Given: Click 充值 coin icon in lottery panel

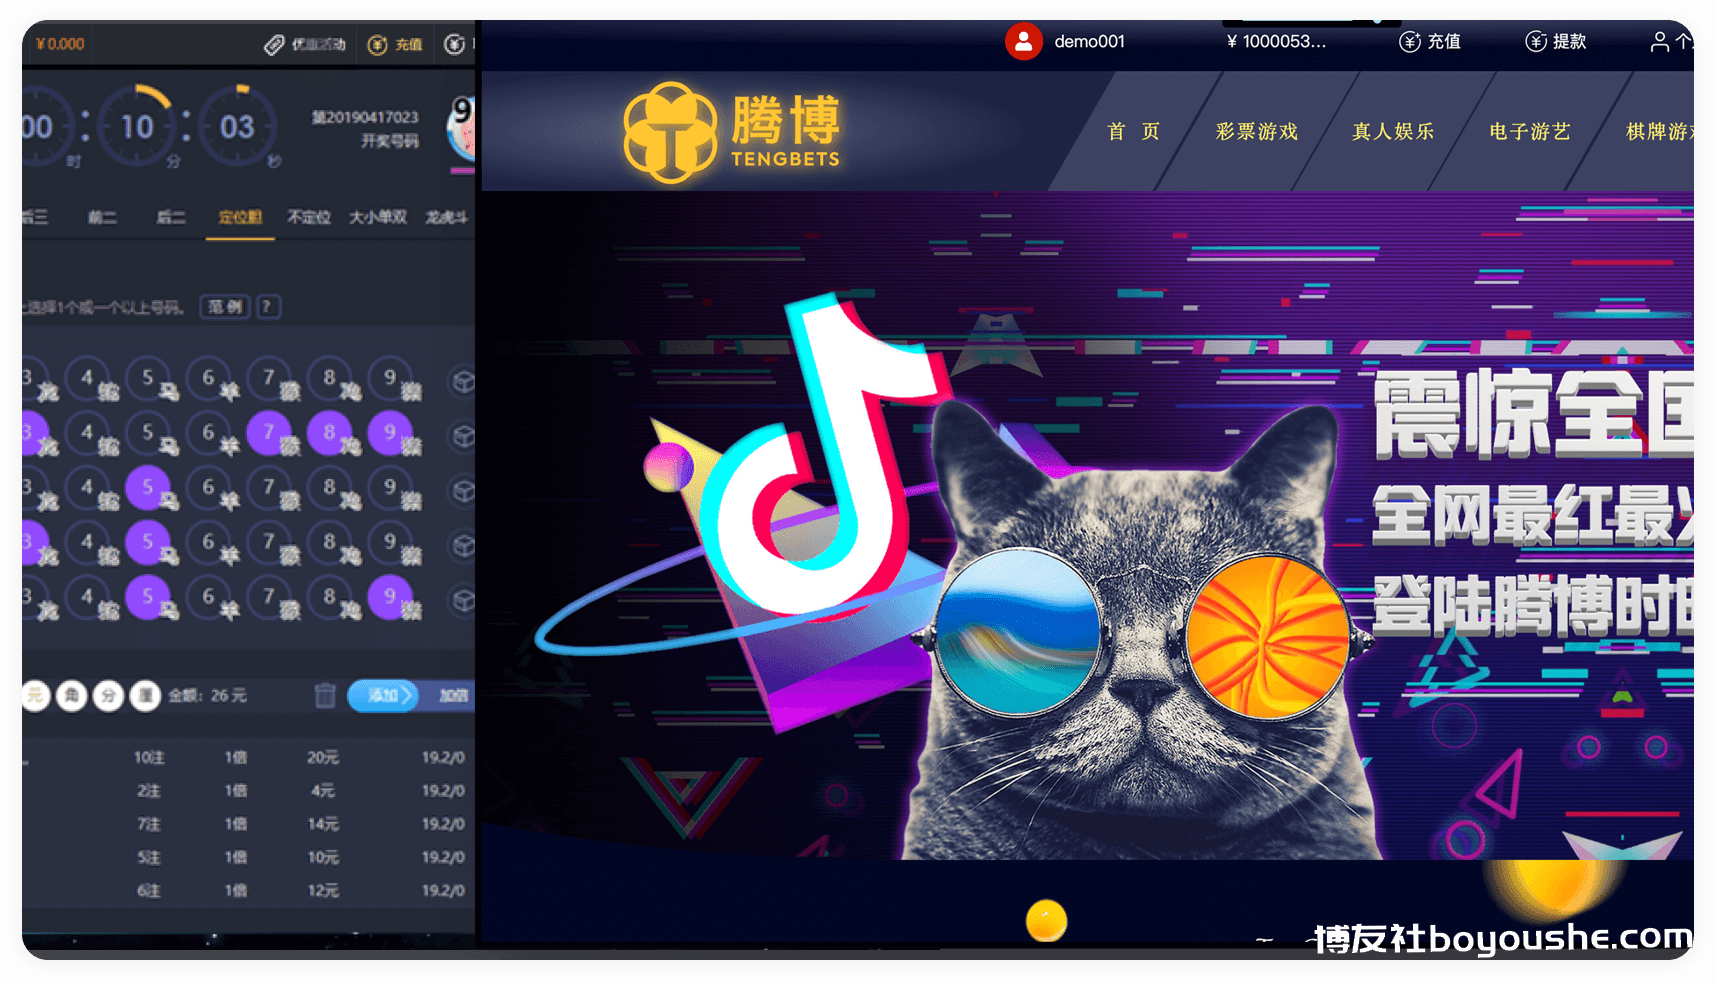Looking at the screenshot, I should point(377,45).
